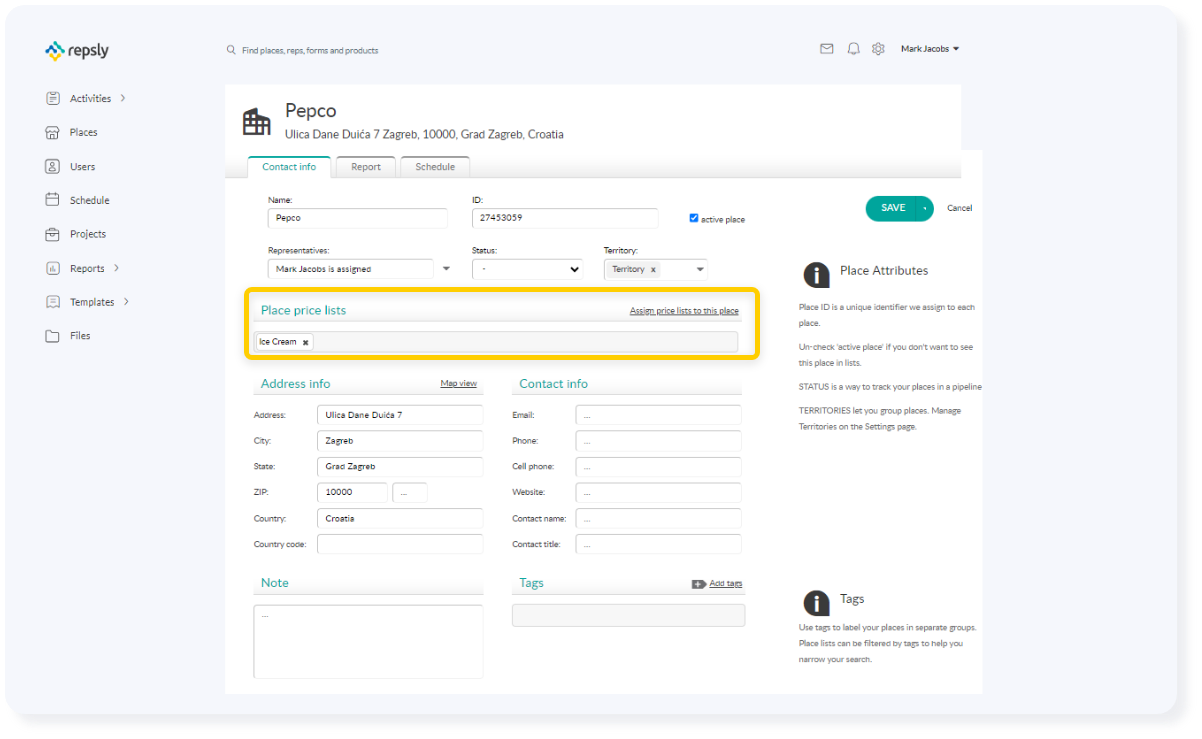This screenshot has width=1202, height=739.
Task: Click the Cell phone input field
Action: pyautogui.click(x=659, y=466)
